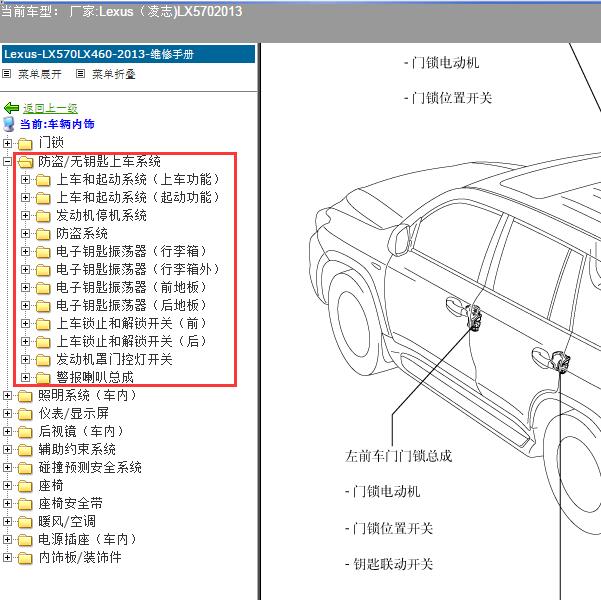Click the folder icon for 仪表/显示屏

25,414
